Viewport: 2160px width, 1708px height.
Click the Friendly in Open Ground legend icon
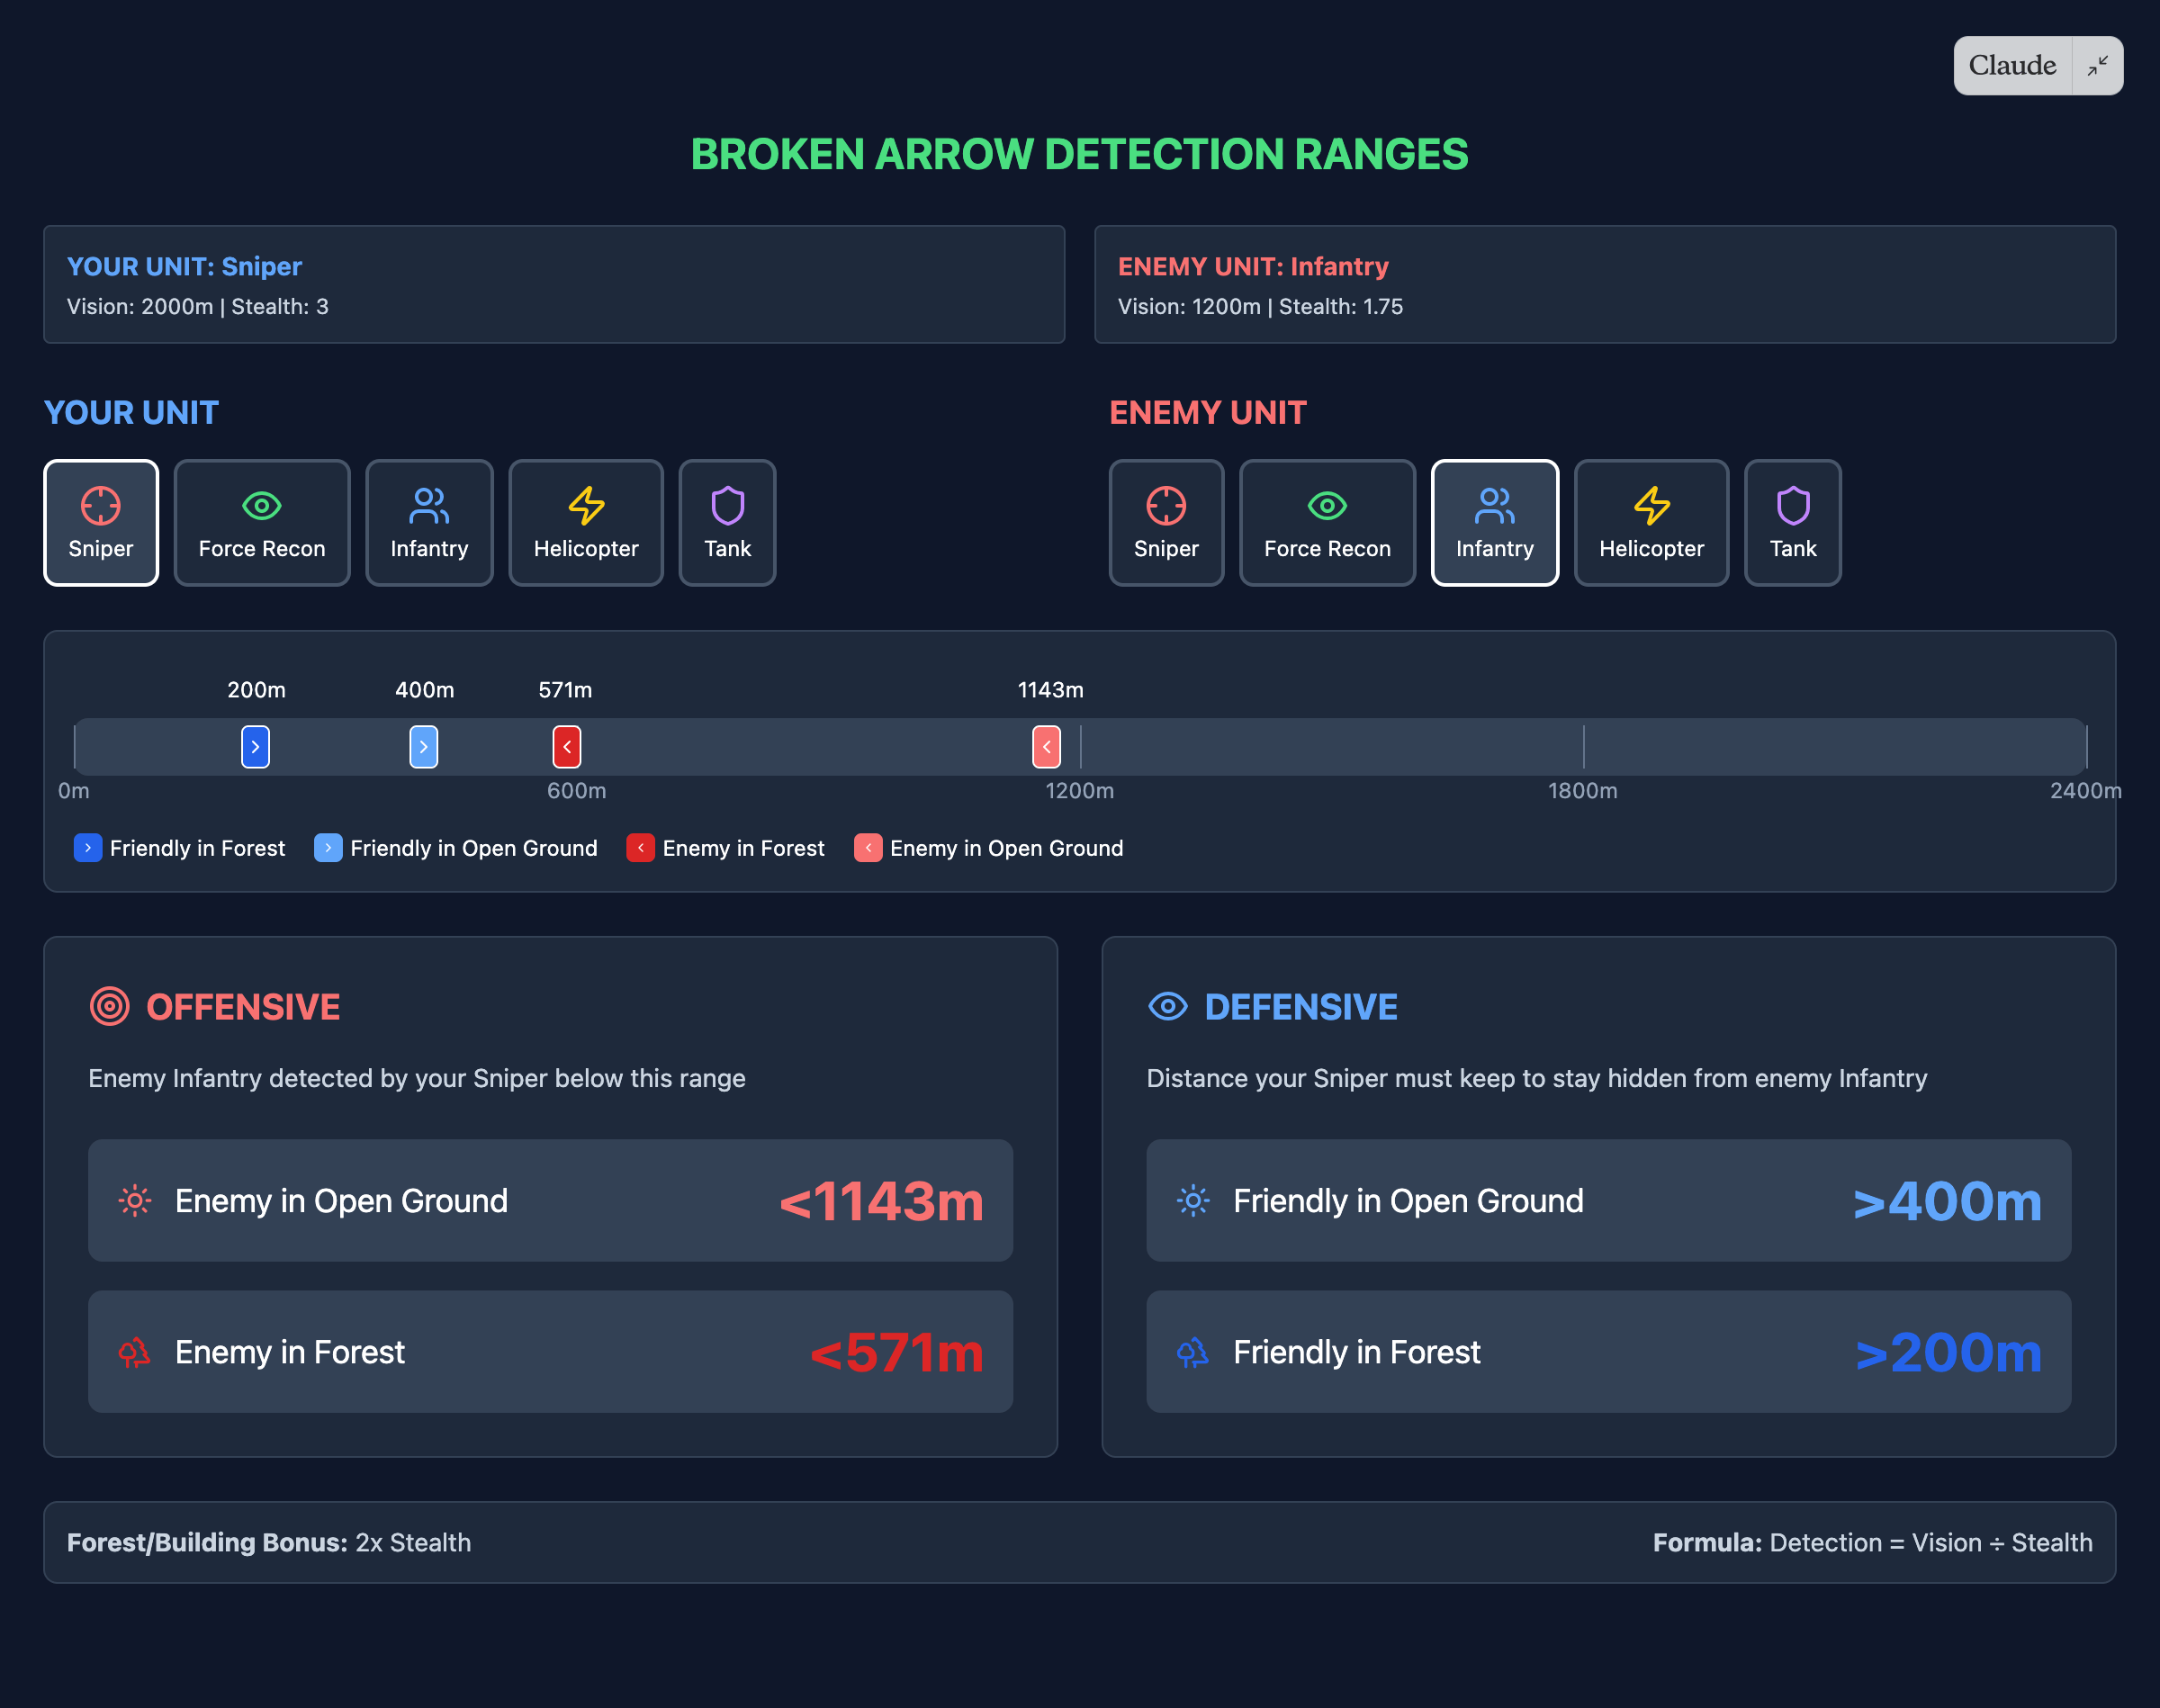click(328, 848)
